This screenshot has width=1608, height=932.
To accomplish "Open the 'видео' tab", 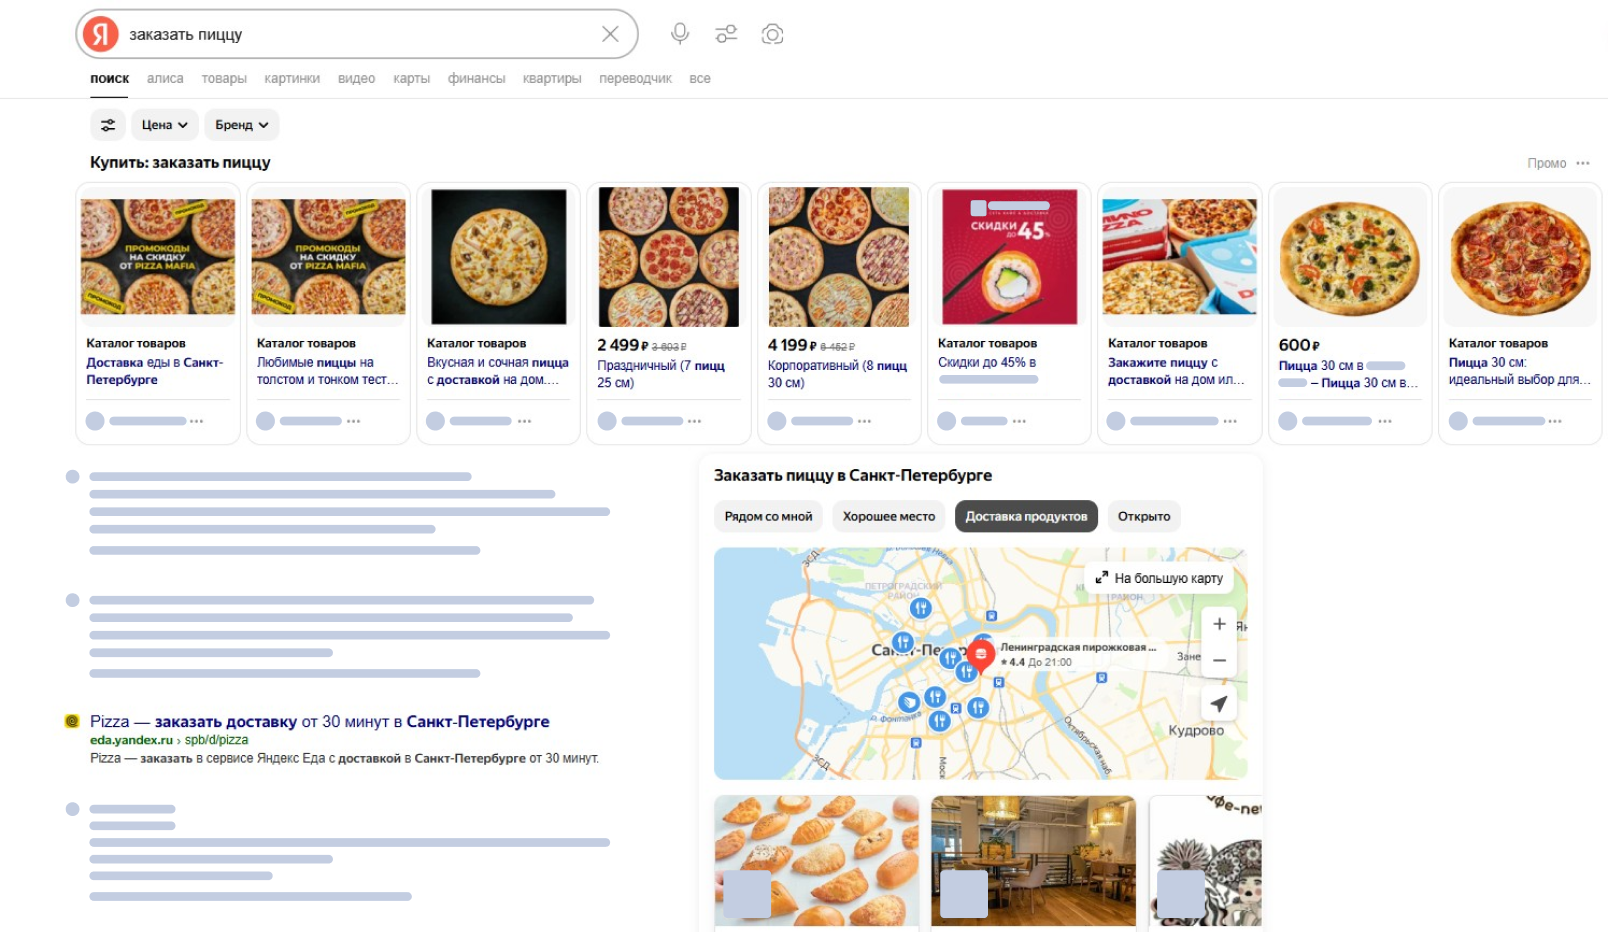I will pos(356,79).
